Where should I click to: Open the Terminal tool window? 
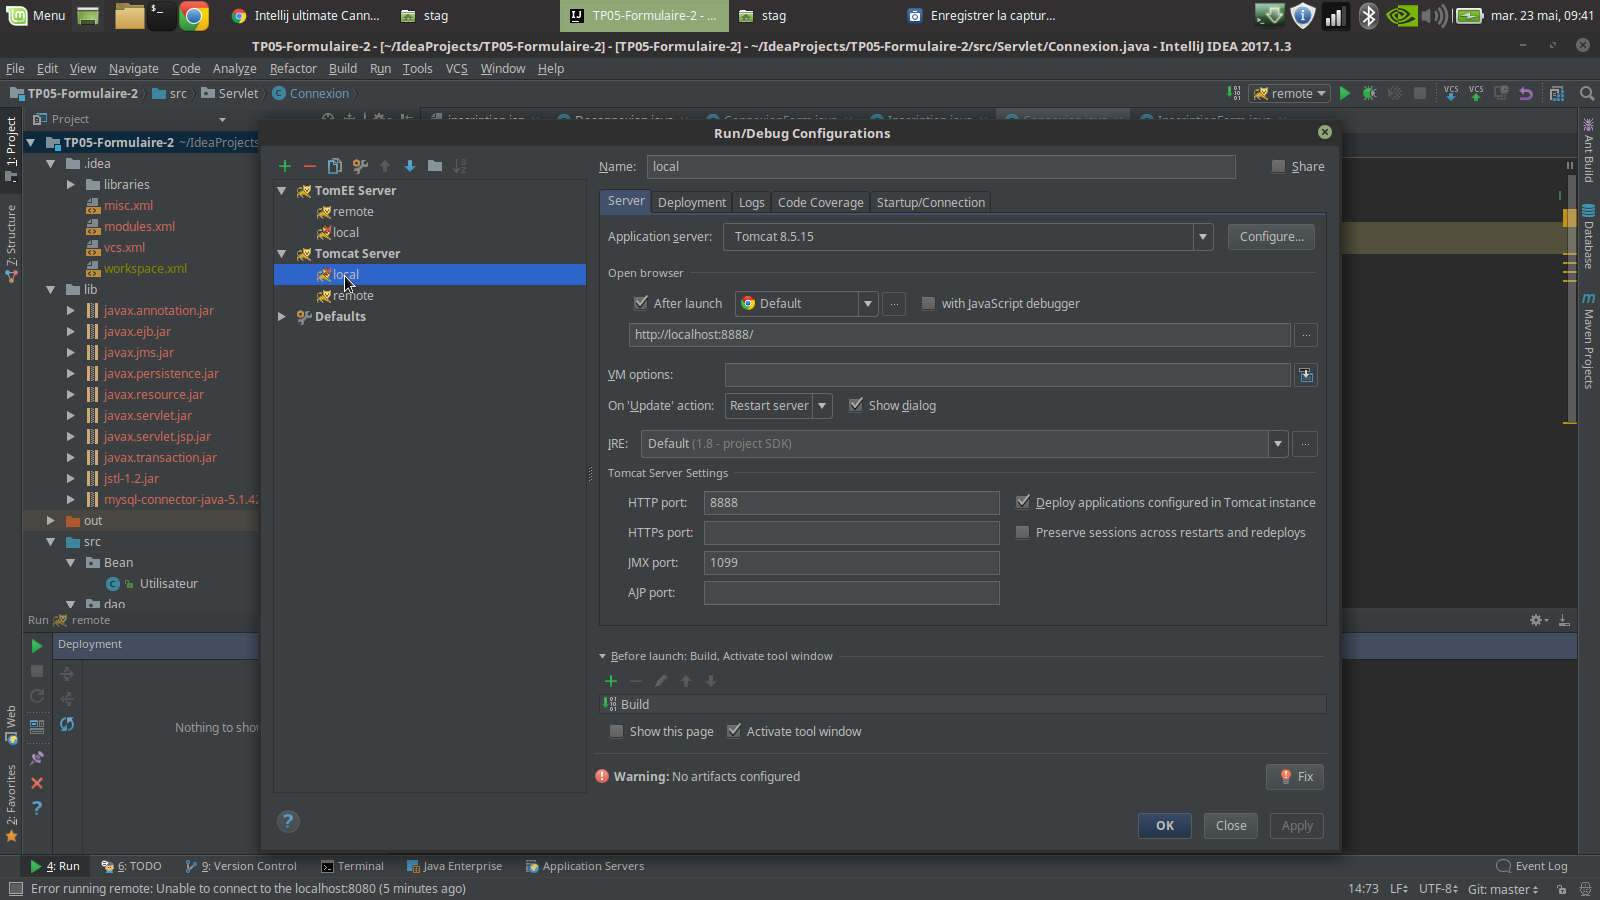point(353,866)
